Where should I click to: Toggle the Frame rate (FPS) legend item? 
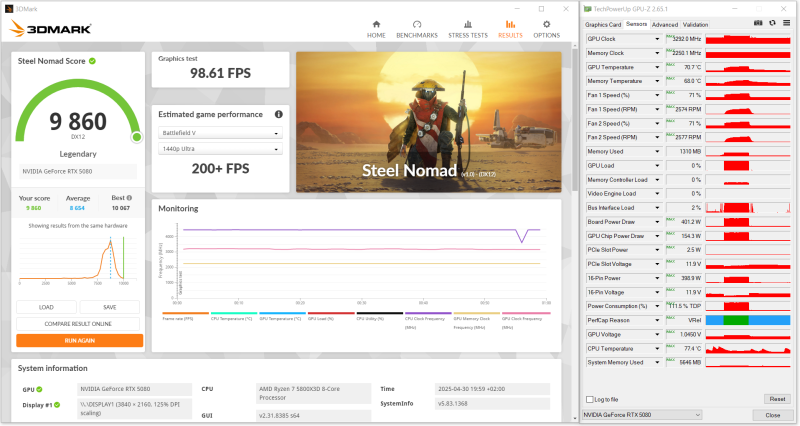point(185,316)
